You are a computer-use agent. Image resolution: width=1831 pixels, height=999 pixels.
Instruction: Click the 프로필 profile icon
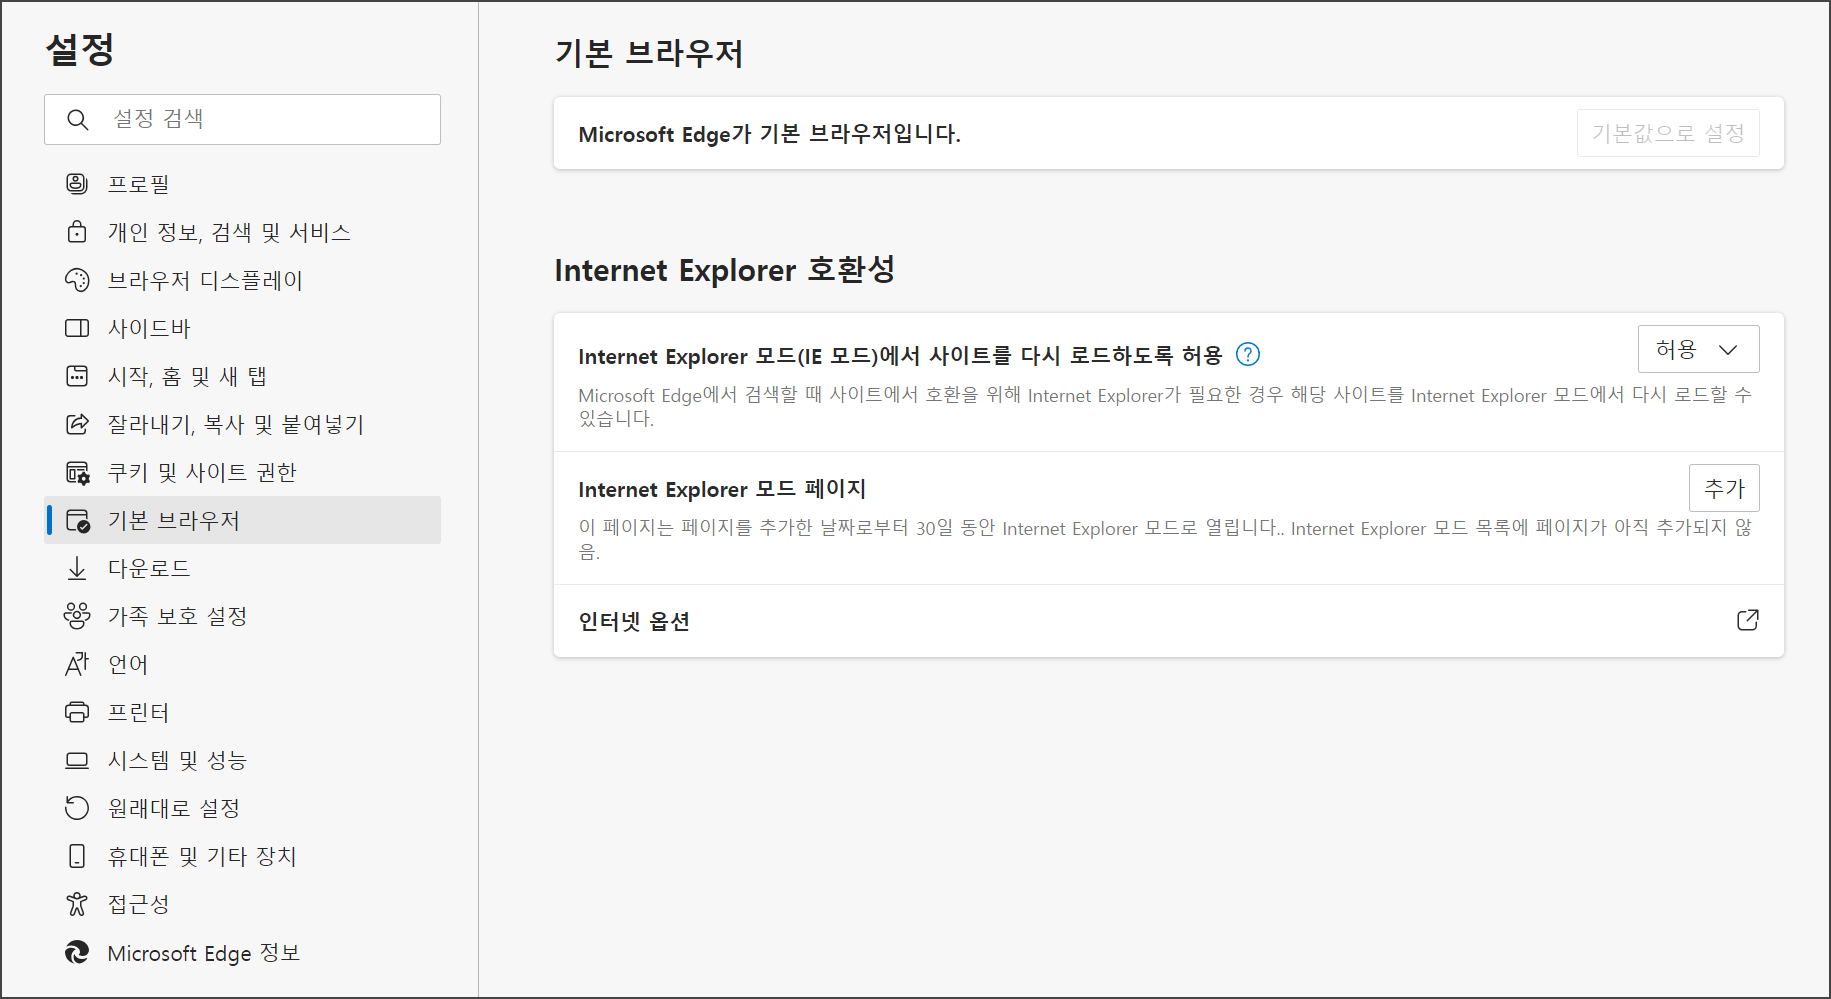tap(77, 183)
